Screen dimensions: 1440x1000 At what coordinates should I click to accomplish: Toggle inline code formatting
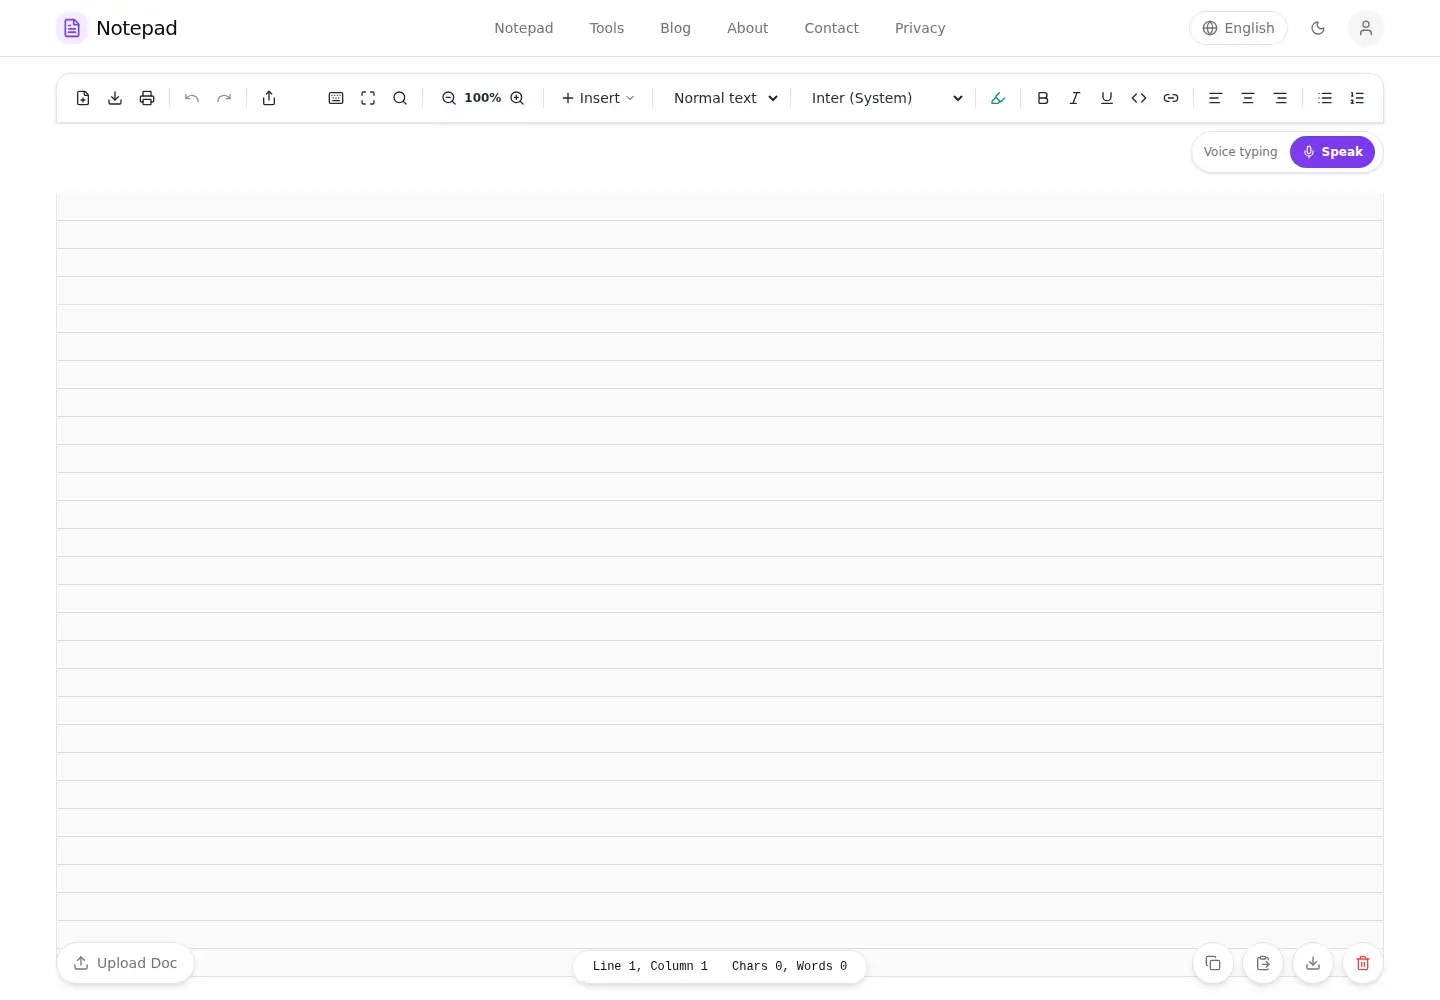tap(1139, 98)
